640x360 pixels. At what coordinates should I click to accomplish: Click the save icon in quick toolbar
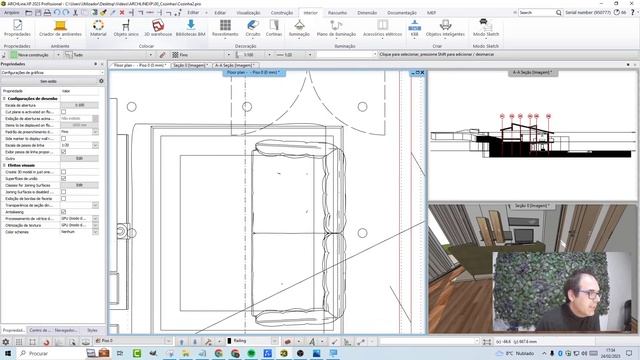pos(38,13)
